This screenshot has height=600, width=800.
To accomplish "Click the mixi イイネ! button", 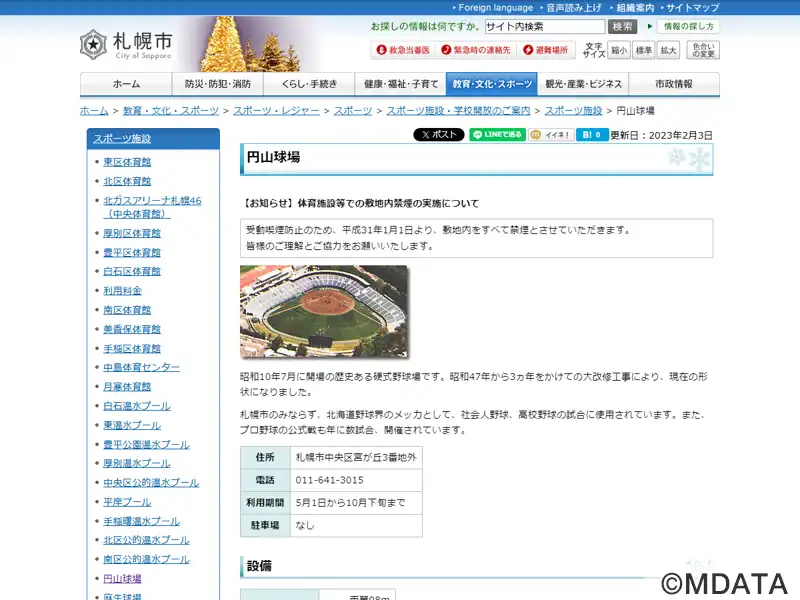I will (x=551, y=135).
